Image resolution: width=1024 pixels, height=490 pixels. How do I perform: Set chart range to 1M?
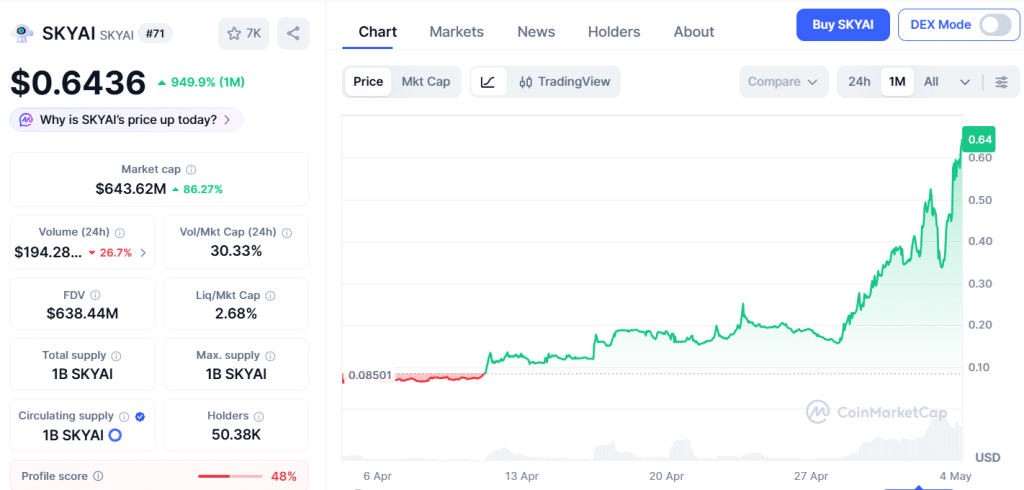(x=897, y=82)
